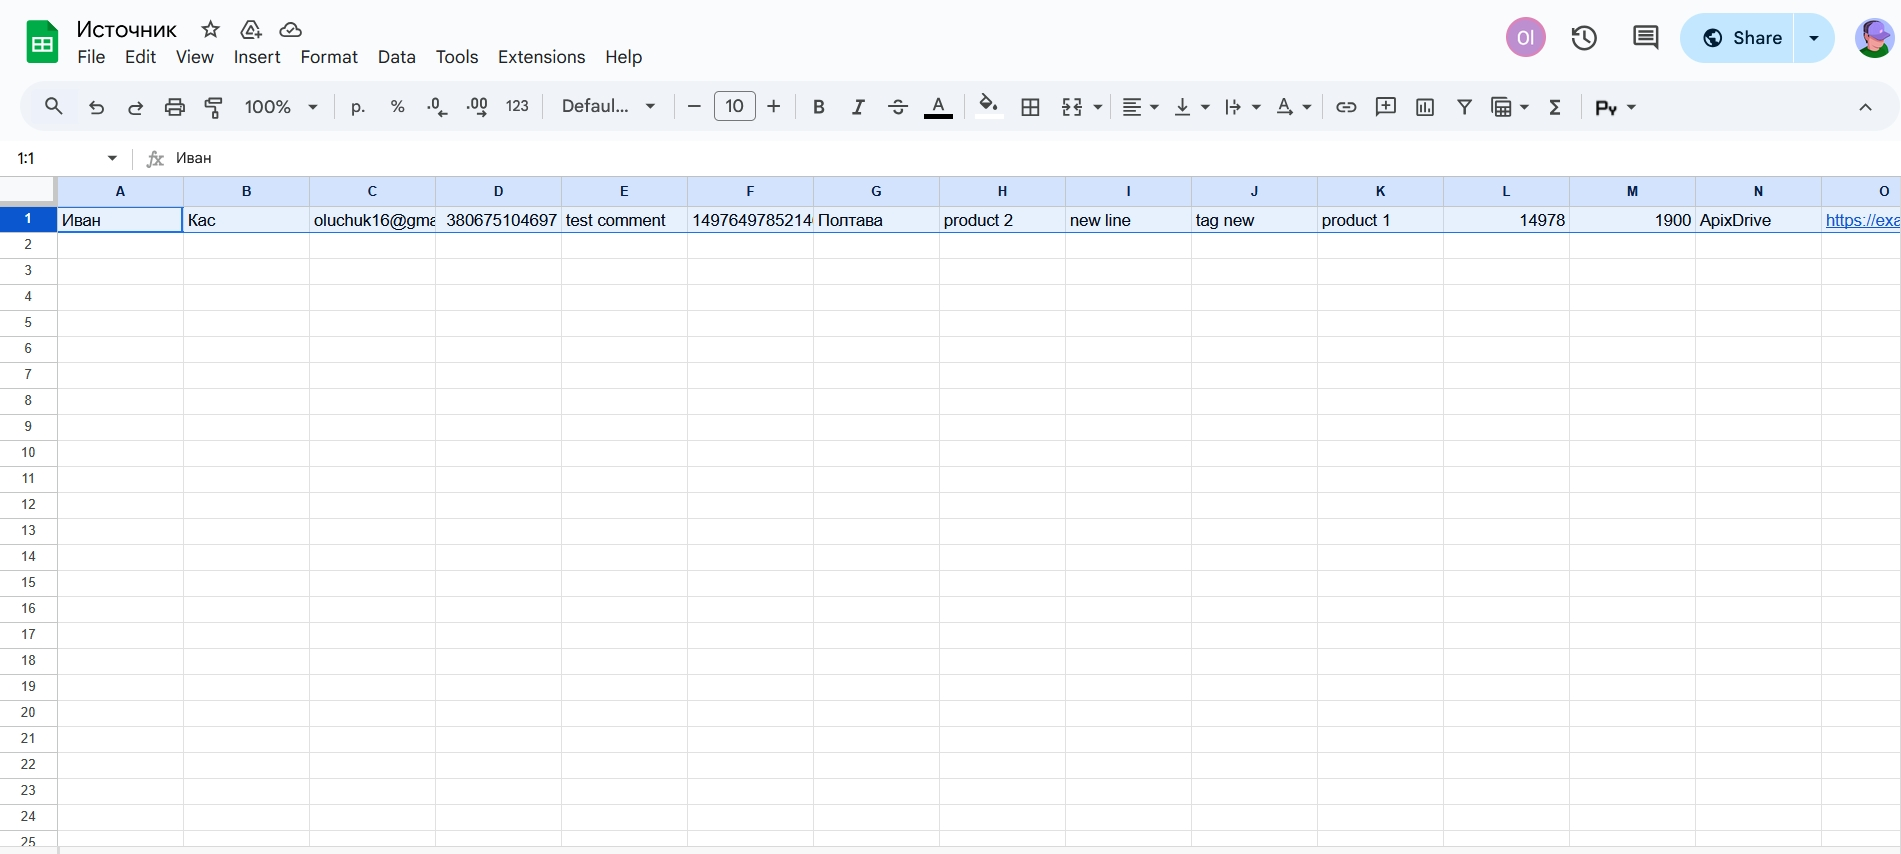
Task: Print the spreadsheet using the printer icon
Action: [x=175, y=107]
